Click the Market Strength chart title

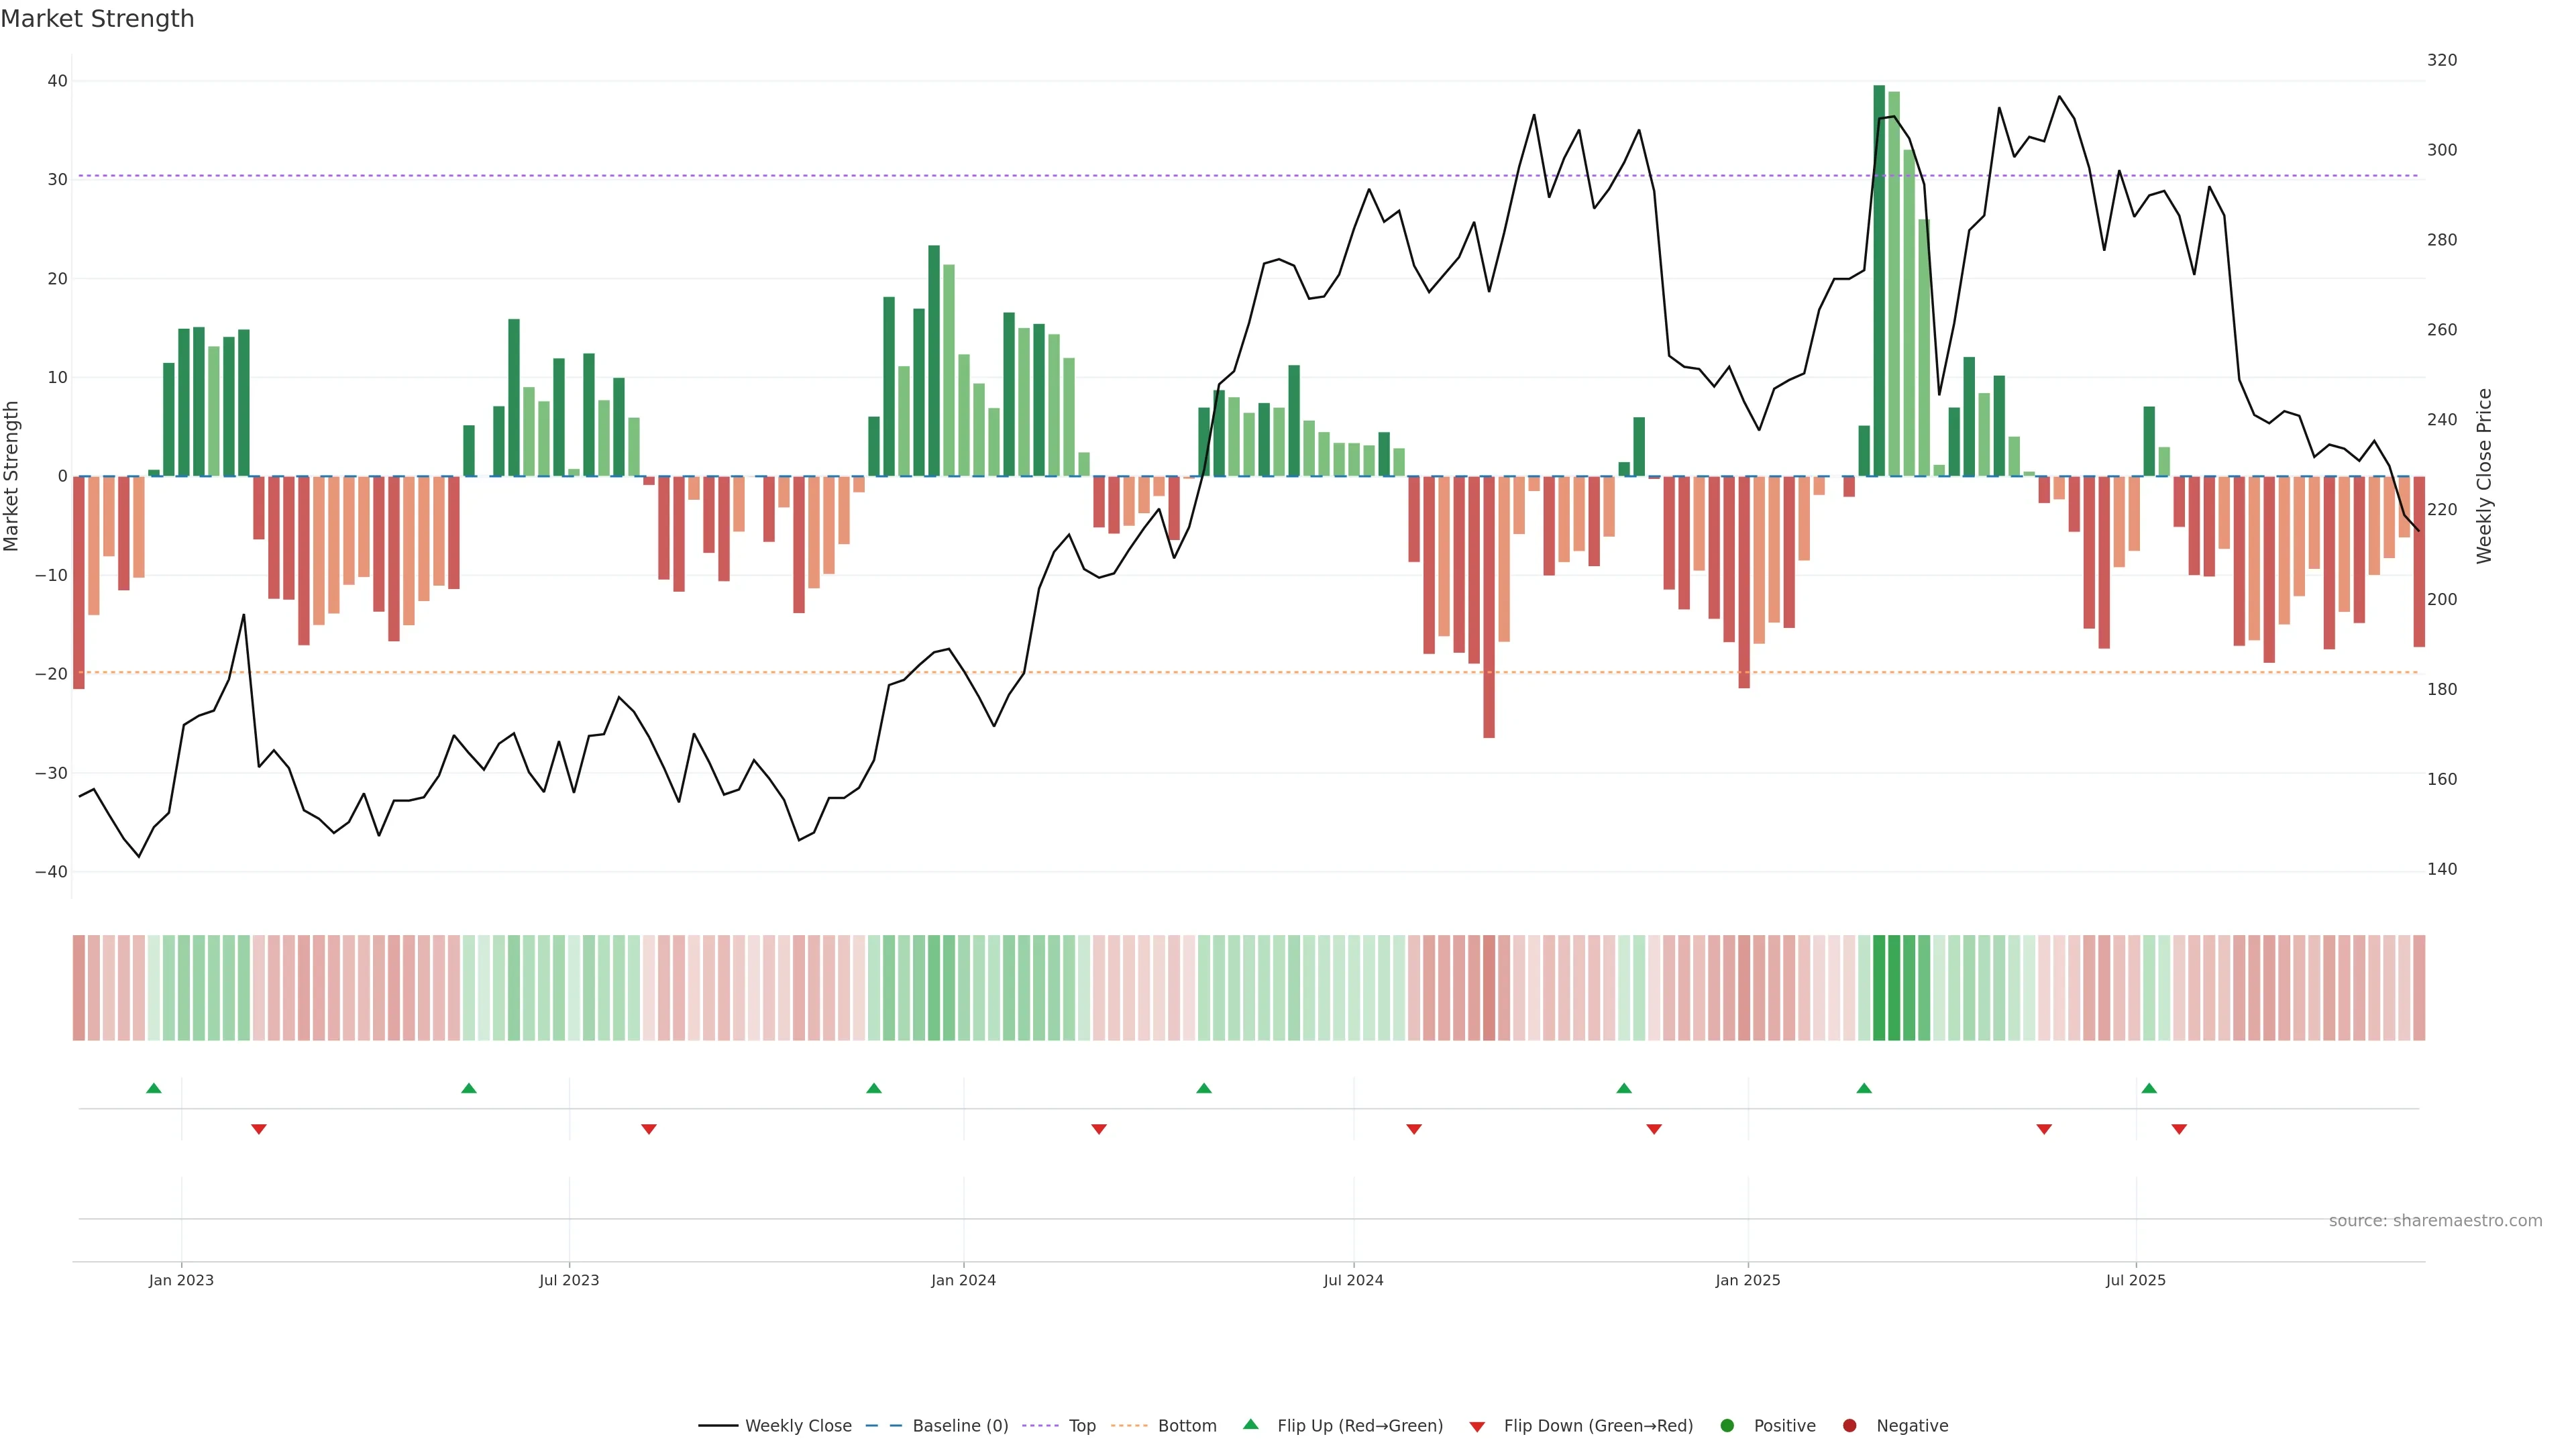(97, 19)
